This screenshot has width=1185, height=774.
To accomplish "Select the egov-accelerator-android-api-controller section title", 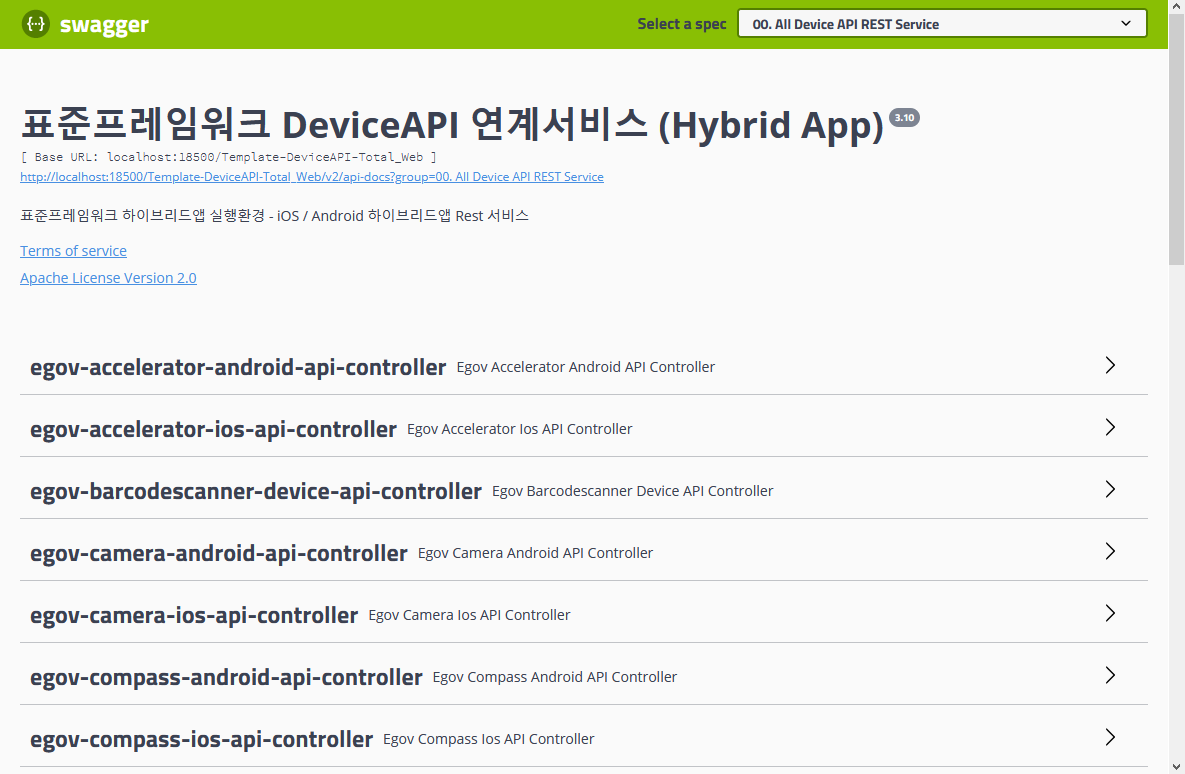I will pos(238,367).
